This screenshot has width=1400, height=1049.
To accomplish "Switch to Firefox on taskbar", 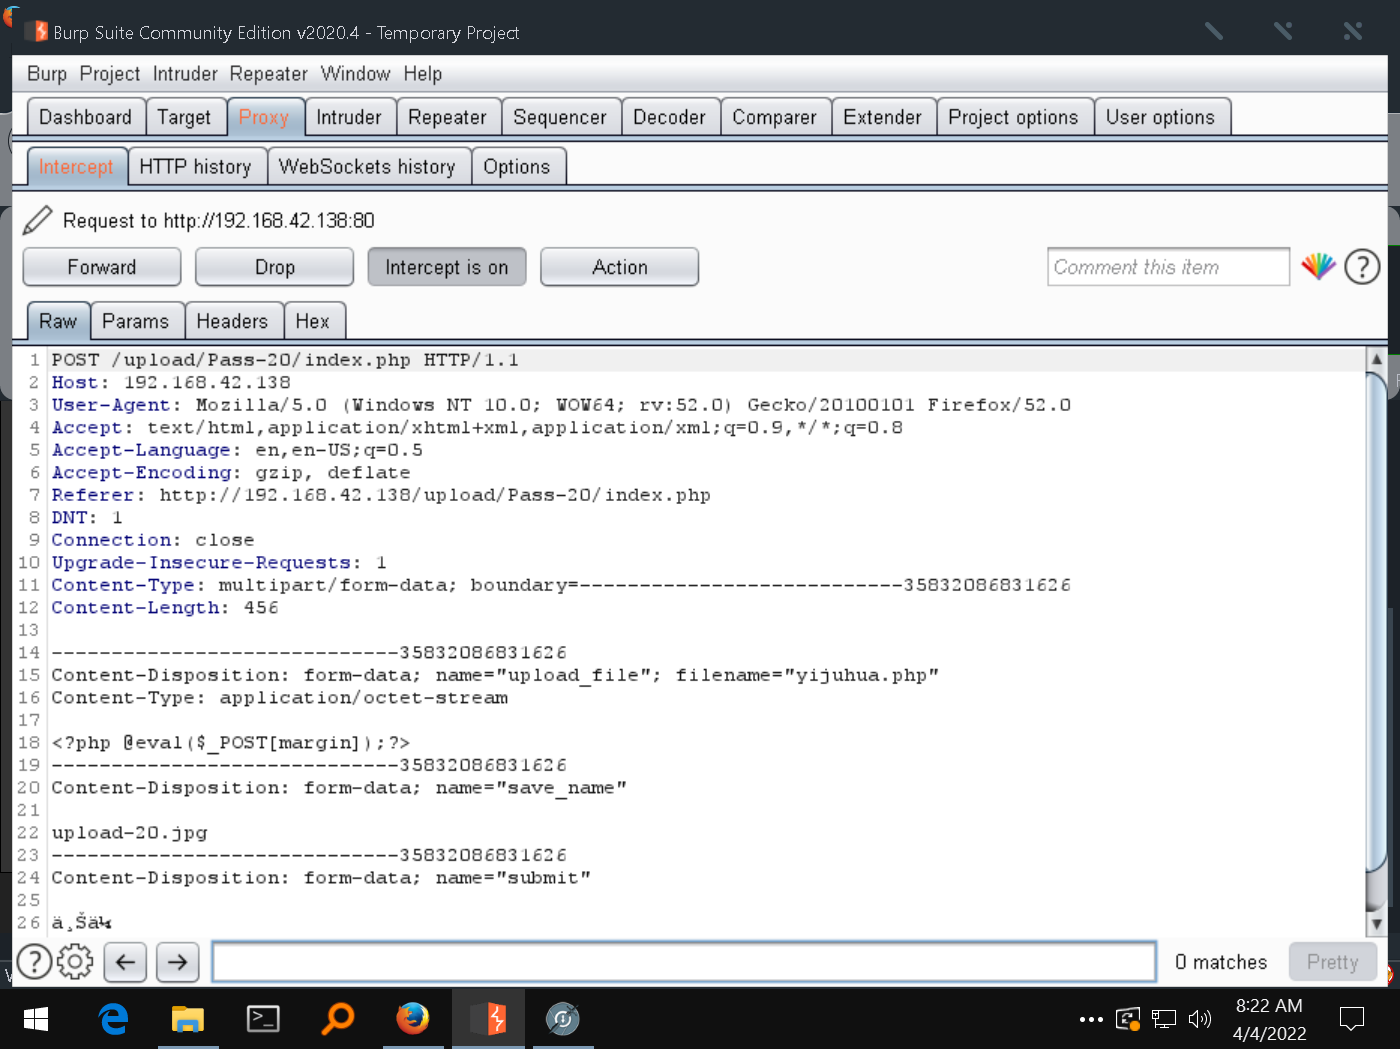I will 412,1019.
